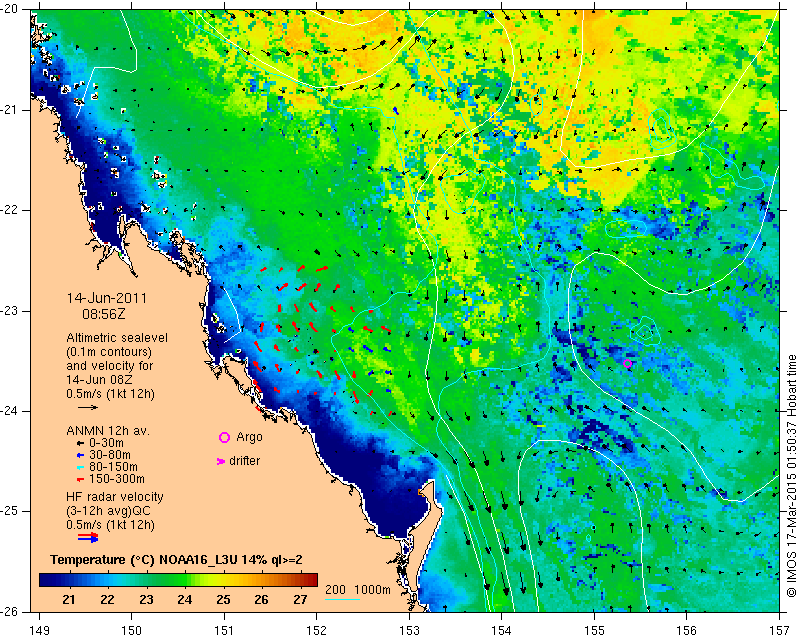Click the '150-300m' depth label

point(117,479)
